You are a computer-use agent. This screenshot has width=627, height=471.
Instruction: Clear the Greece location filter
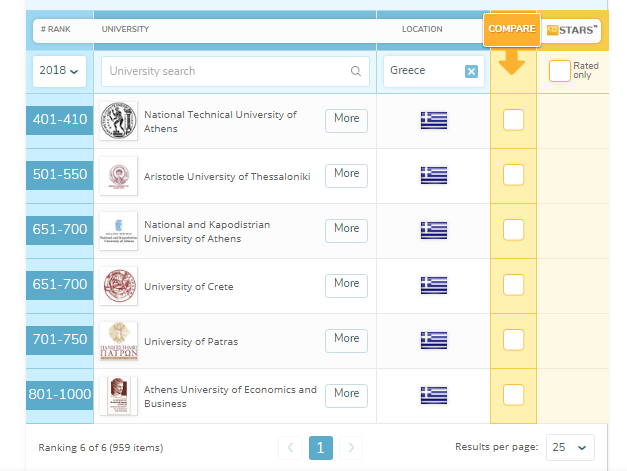tap(471, 72)
